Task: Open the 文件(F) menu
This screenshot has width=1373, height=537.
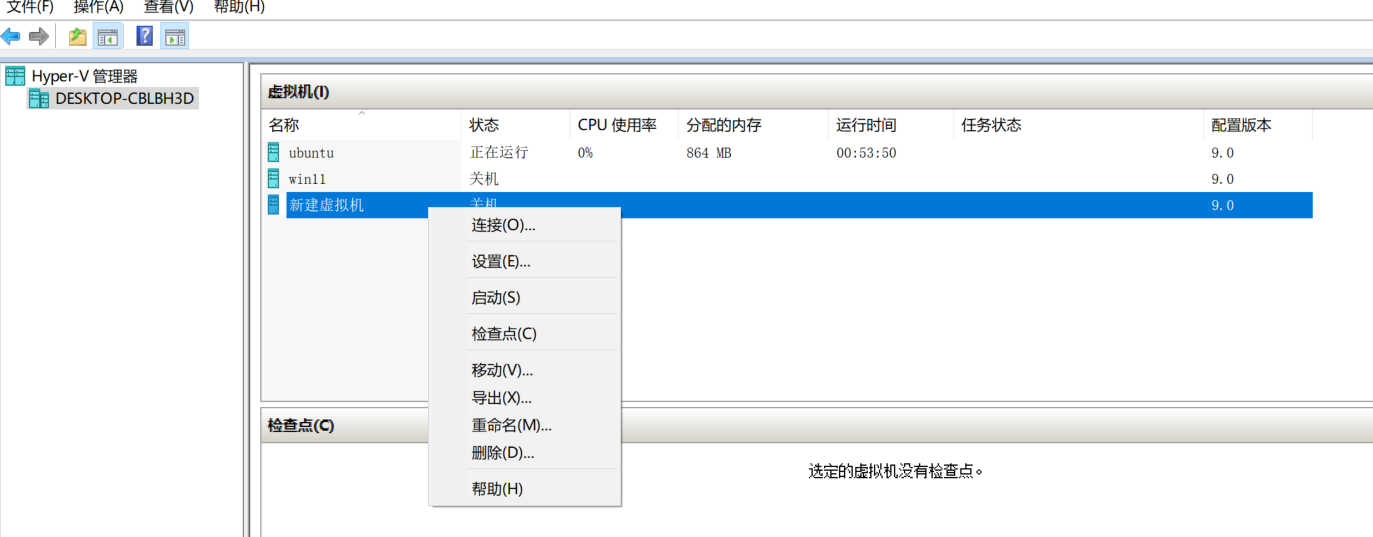Action: tap(30, 7)
